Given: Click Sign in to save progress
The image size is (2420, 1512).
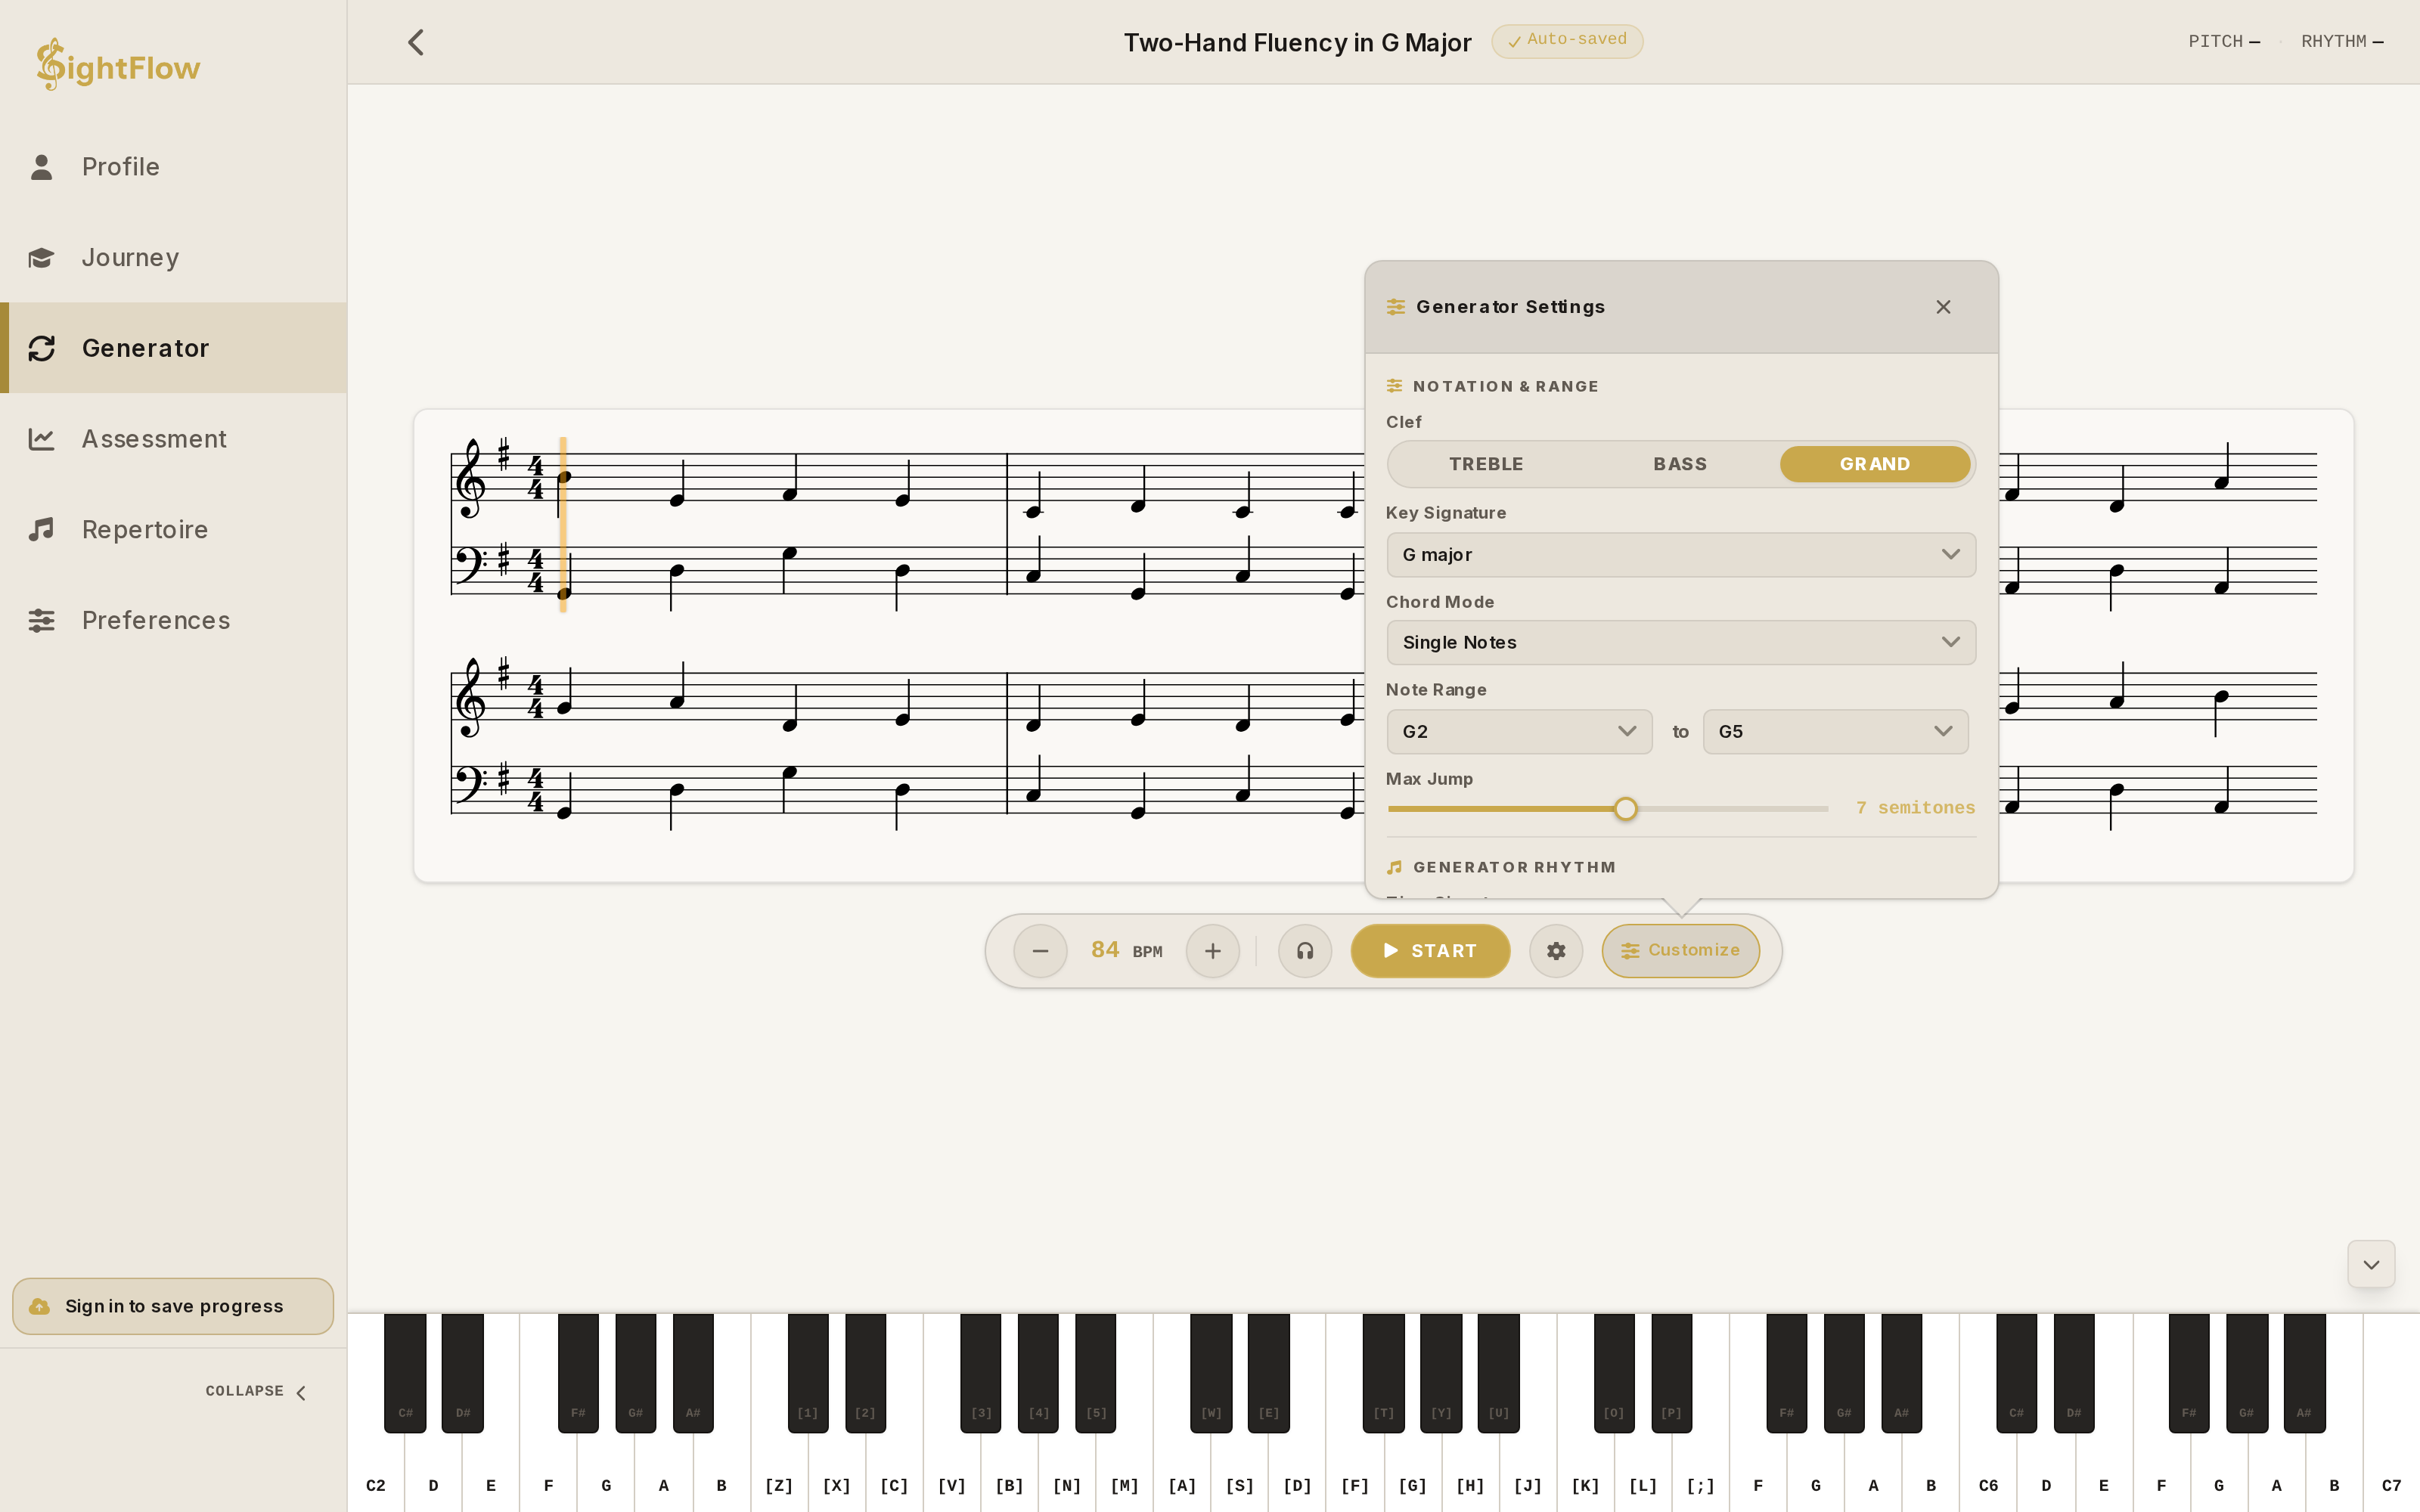Looking at the screenshot, I should [x=173, y=1306].
